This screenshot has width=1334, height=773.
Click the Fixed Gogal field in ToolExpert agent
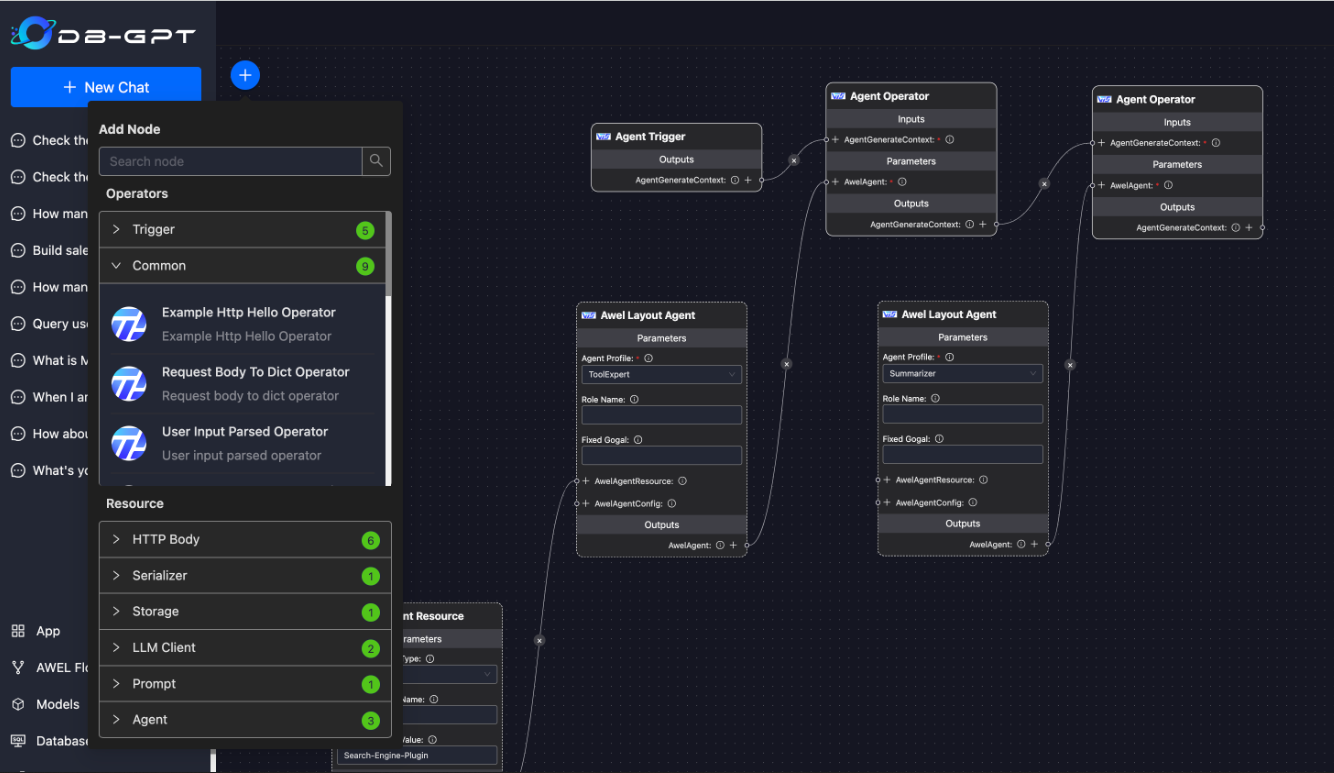tap(662, 455)
